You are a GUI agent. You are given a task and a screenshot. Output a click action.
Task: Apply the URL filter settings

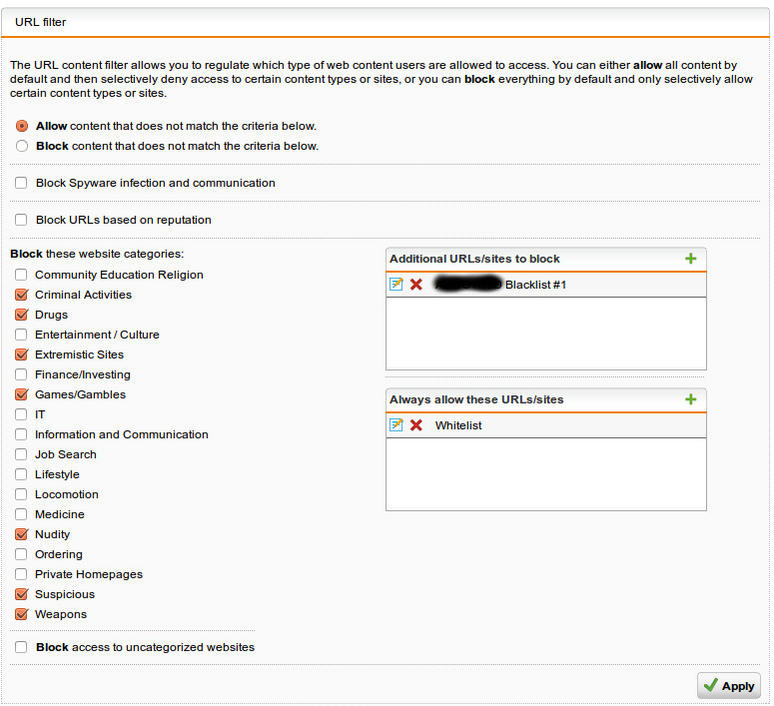coord(729,686)
